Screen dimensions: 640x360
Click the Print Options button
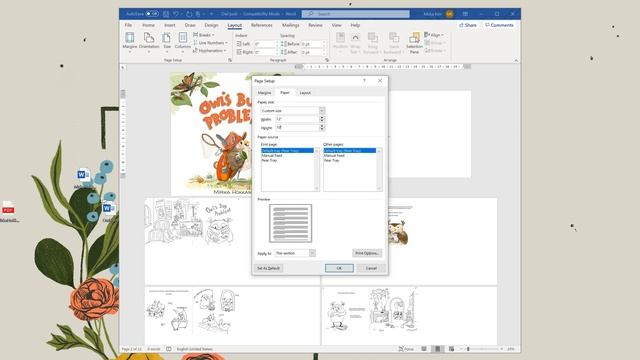coord(367,253)
